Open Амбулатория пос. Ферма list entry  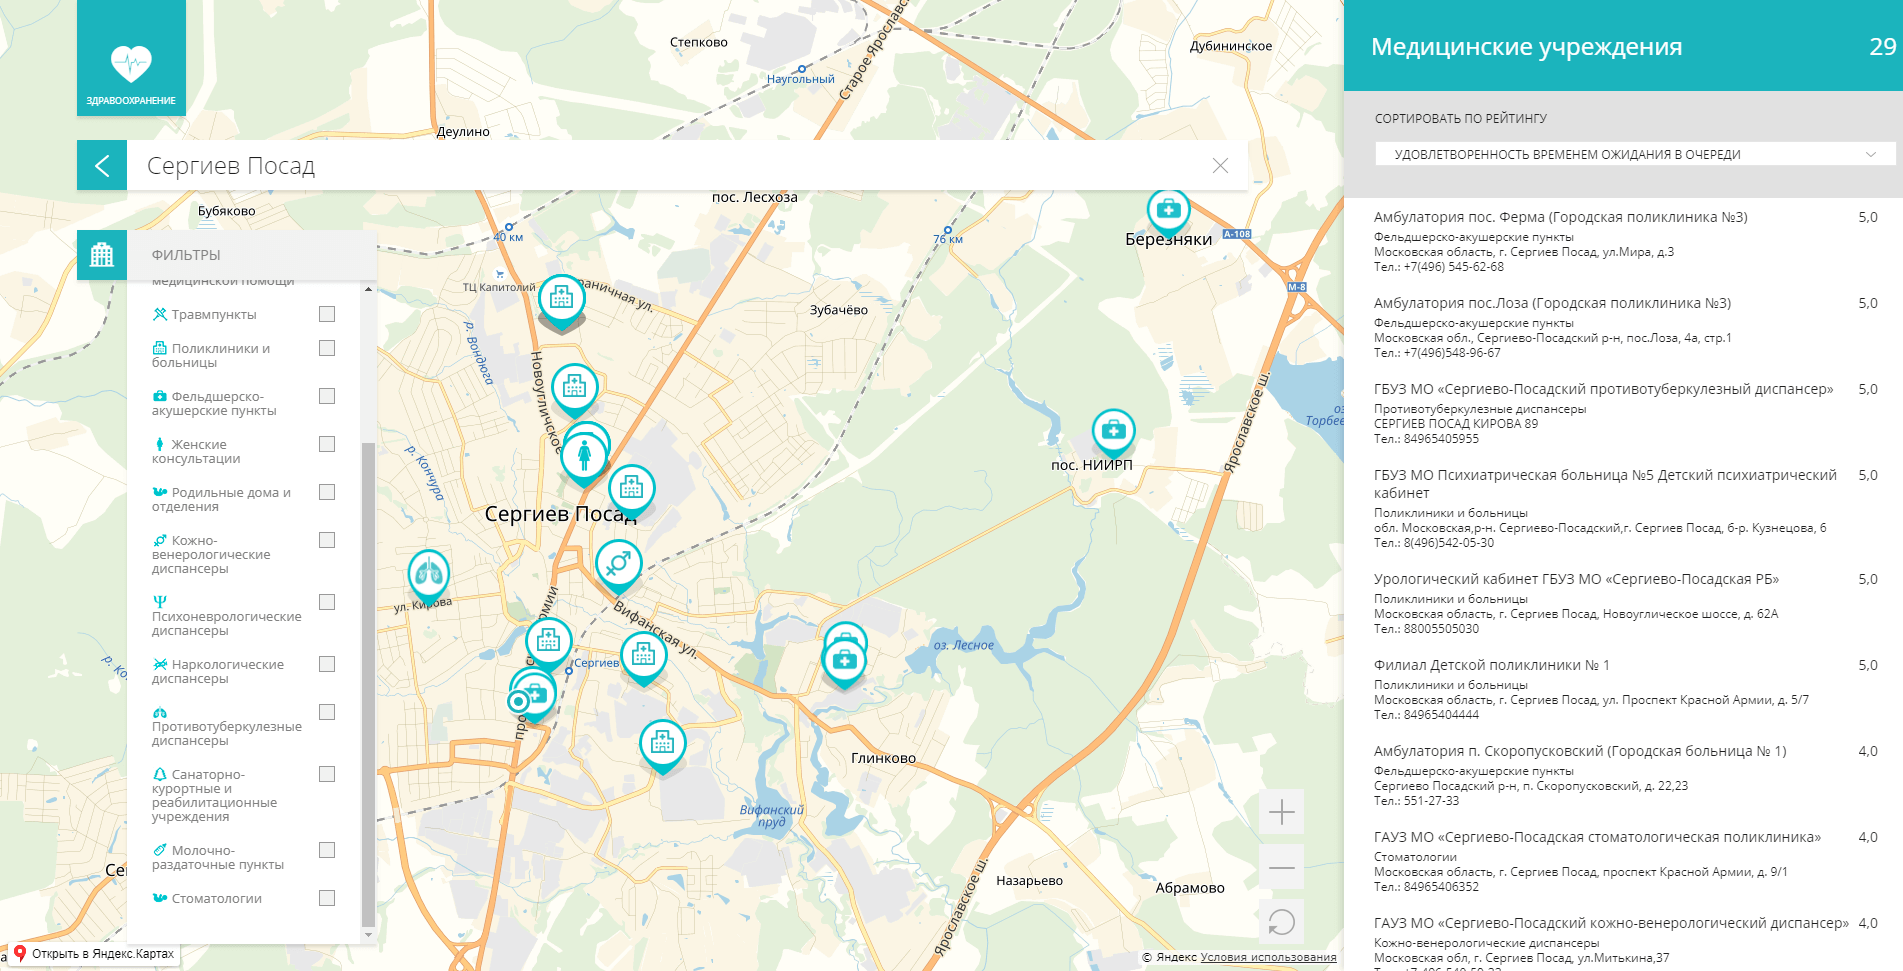point(1560,217)
